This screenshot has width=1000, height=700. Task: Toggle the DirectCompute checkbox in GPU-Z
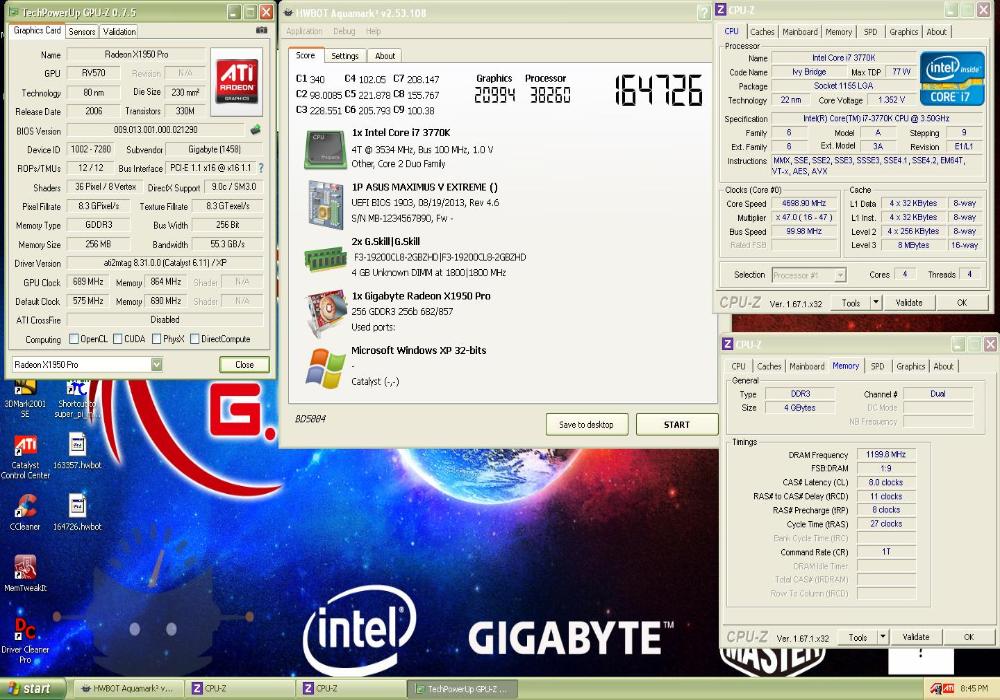pos(195,339)
